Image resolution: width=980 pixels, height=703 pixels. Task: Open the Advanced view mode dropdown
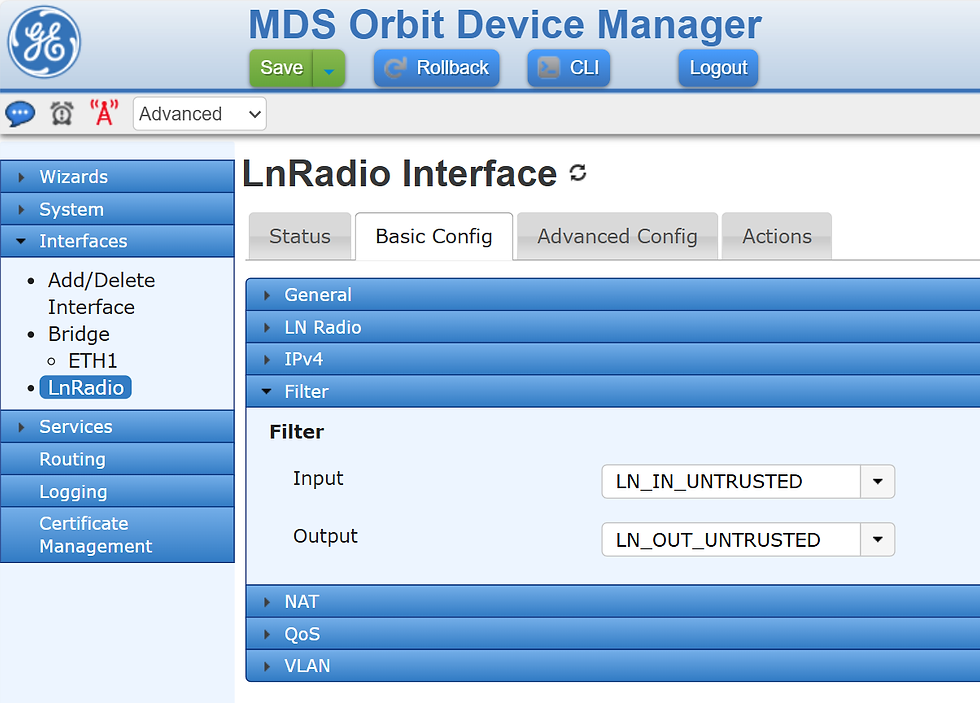(199, 114)
